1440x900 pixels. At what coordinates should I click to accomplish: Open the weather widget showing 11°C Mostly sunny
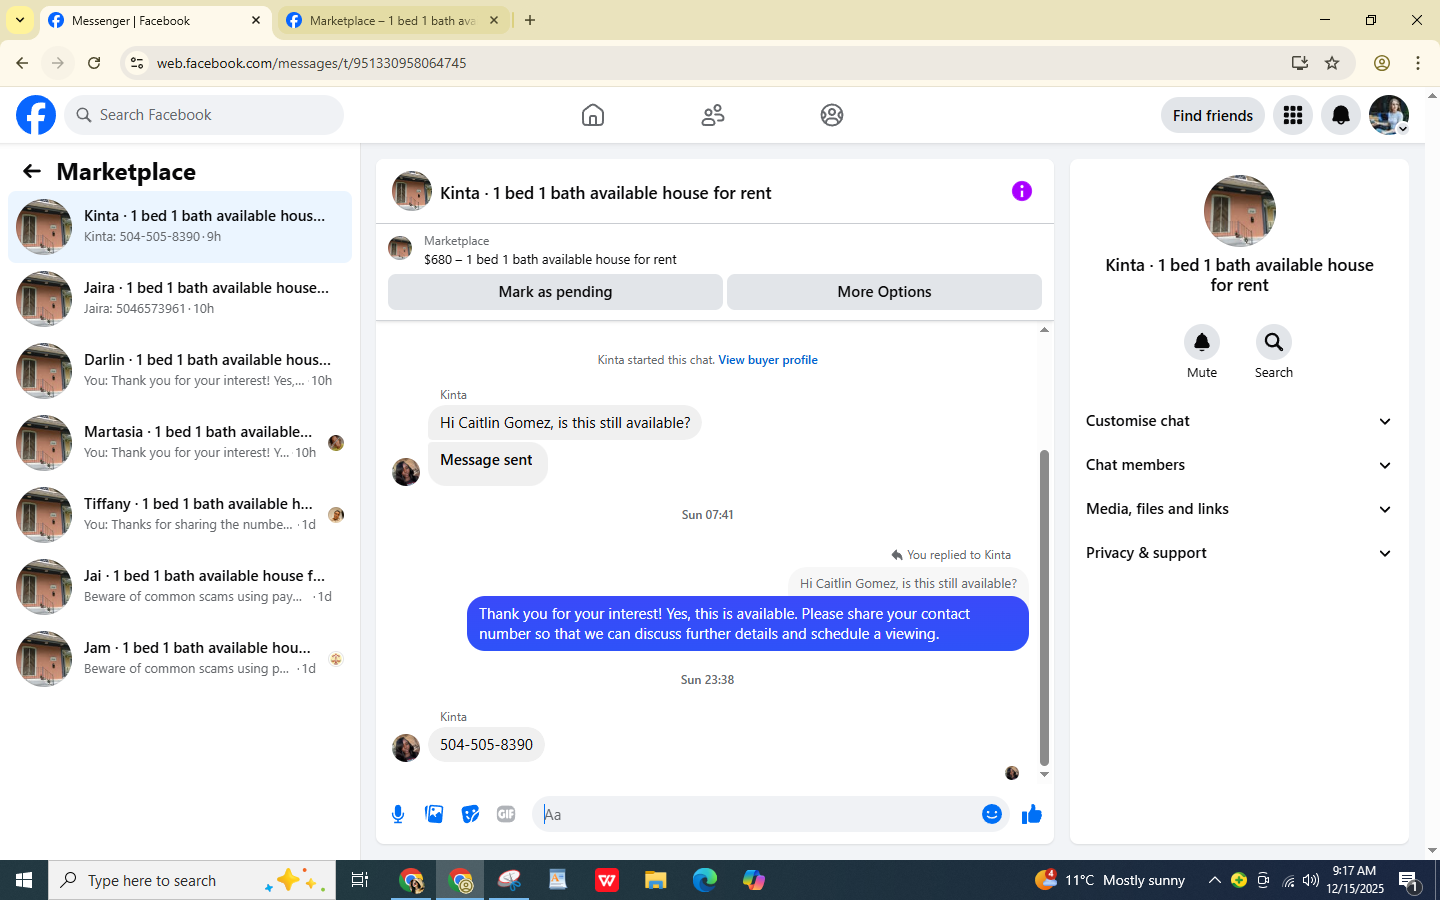click(x=1110, y=880)
